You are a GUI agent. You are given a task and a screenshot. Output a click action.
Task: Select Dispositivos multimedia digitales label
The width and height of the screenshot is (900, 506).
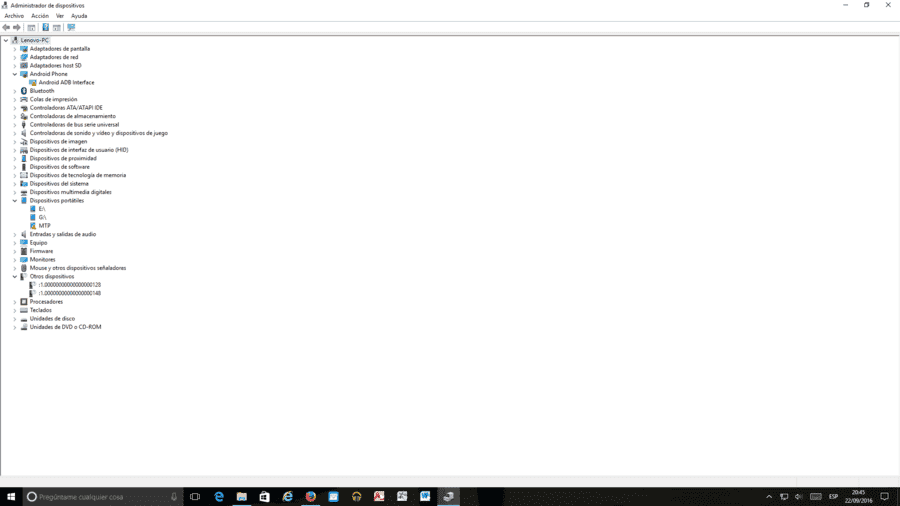click(x=71, y=192)
